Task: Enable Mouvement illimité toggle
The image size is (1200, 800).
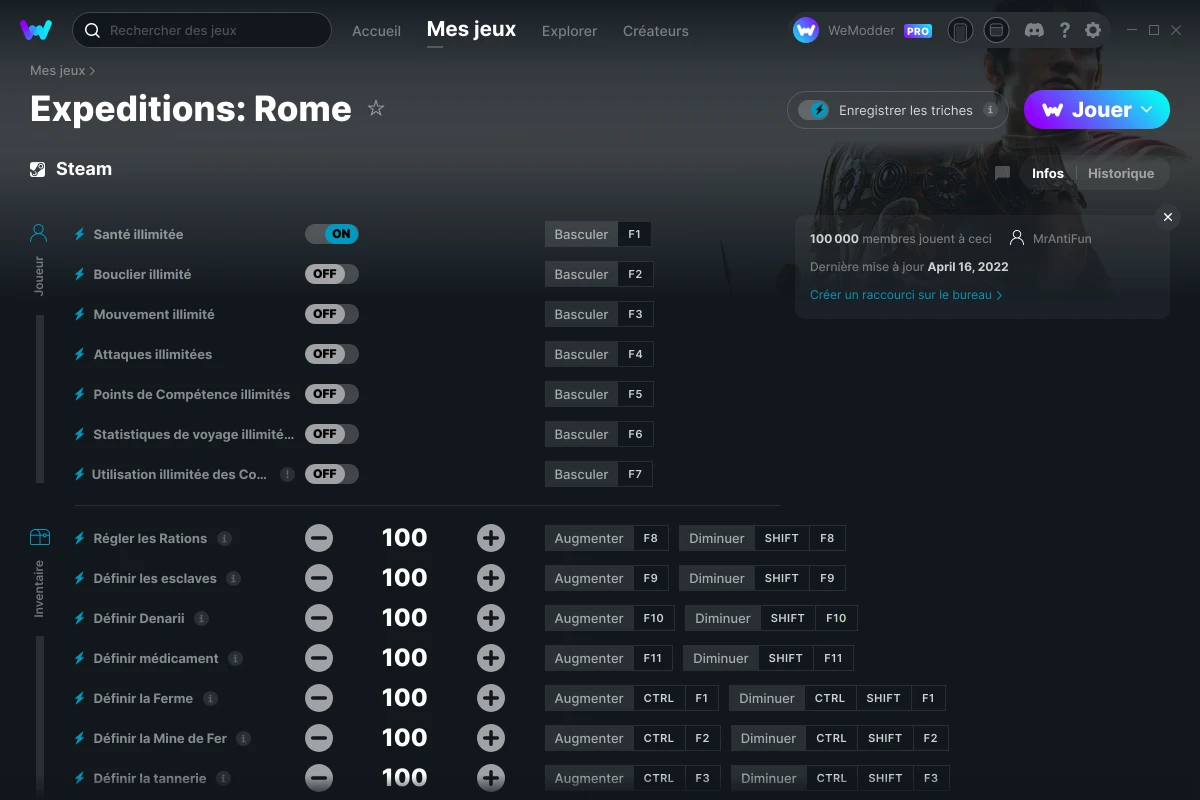Action: pyautogui.click(x=332, y=314)
